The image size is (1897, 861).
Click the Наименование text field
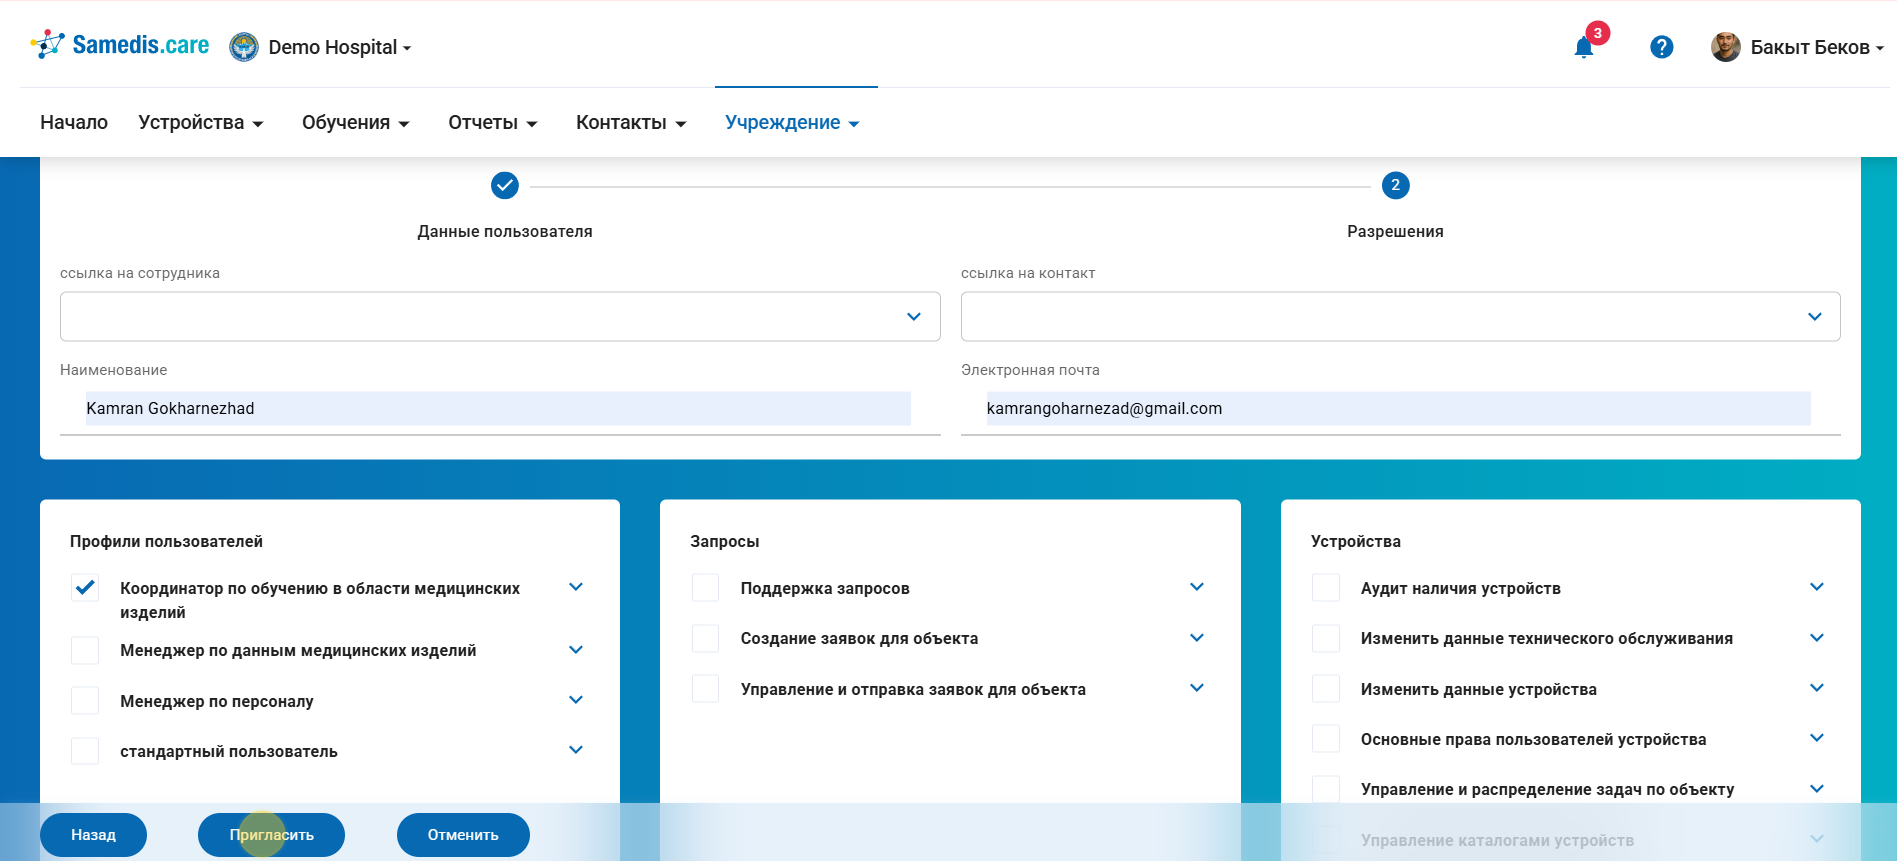click(x=498, y=408)
